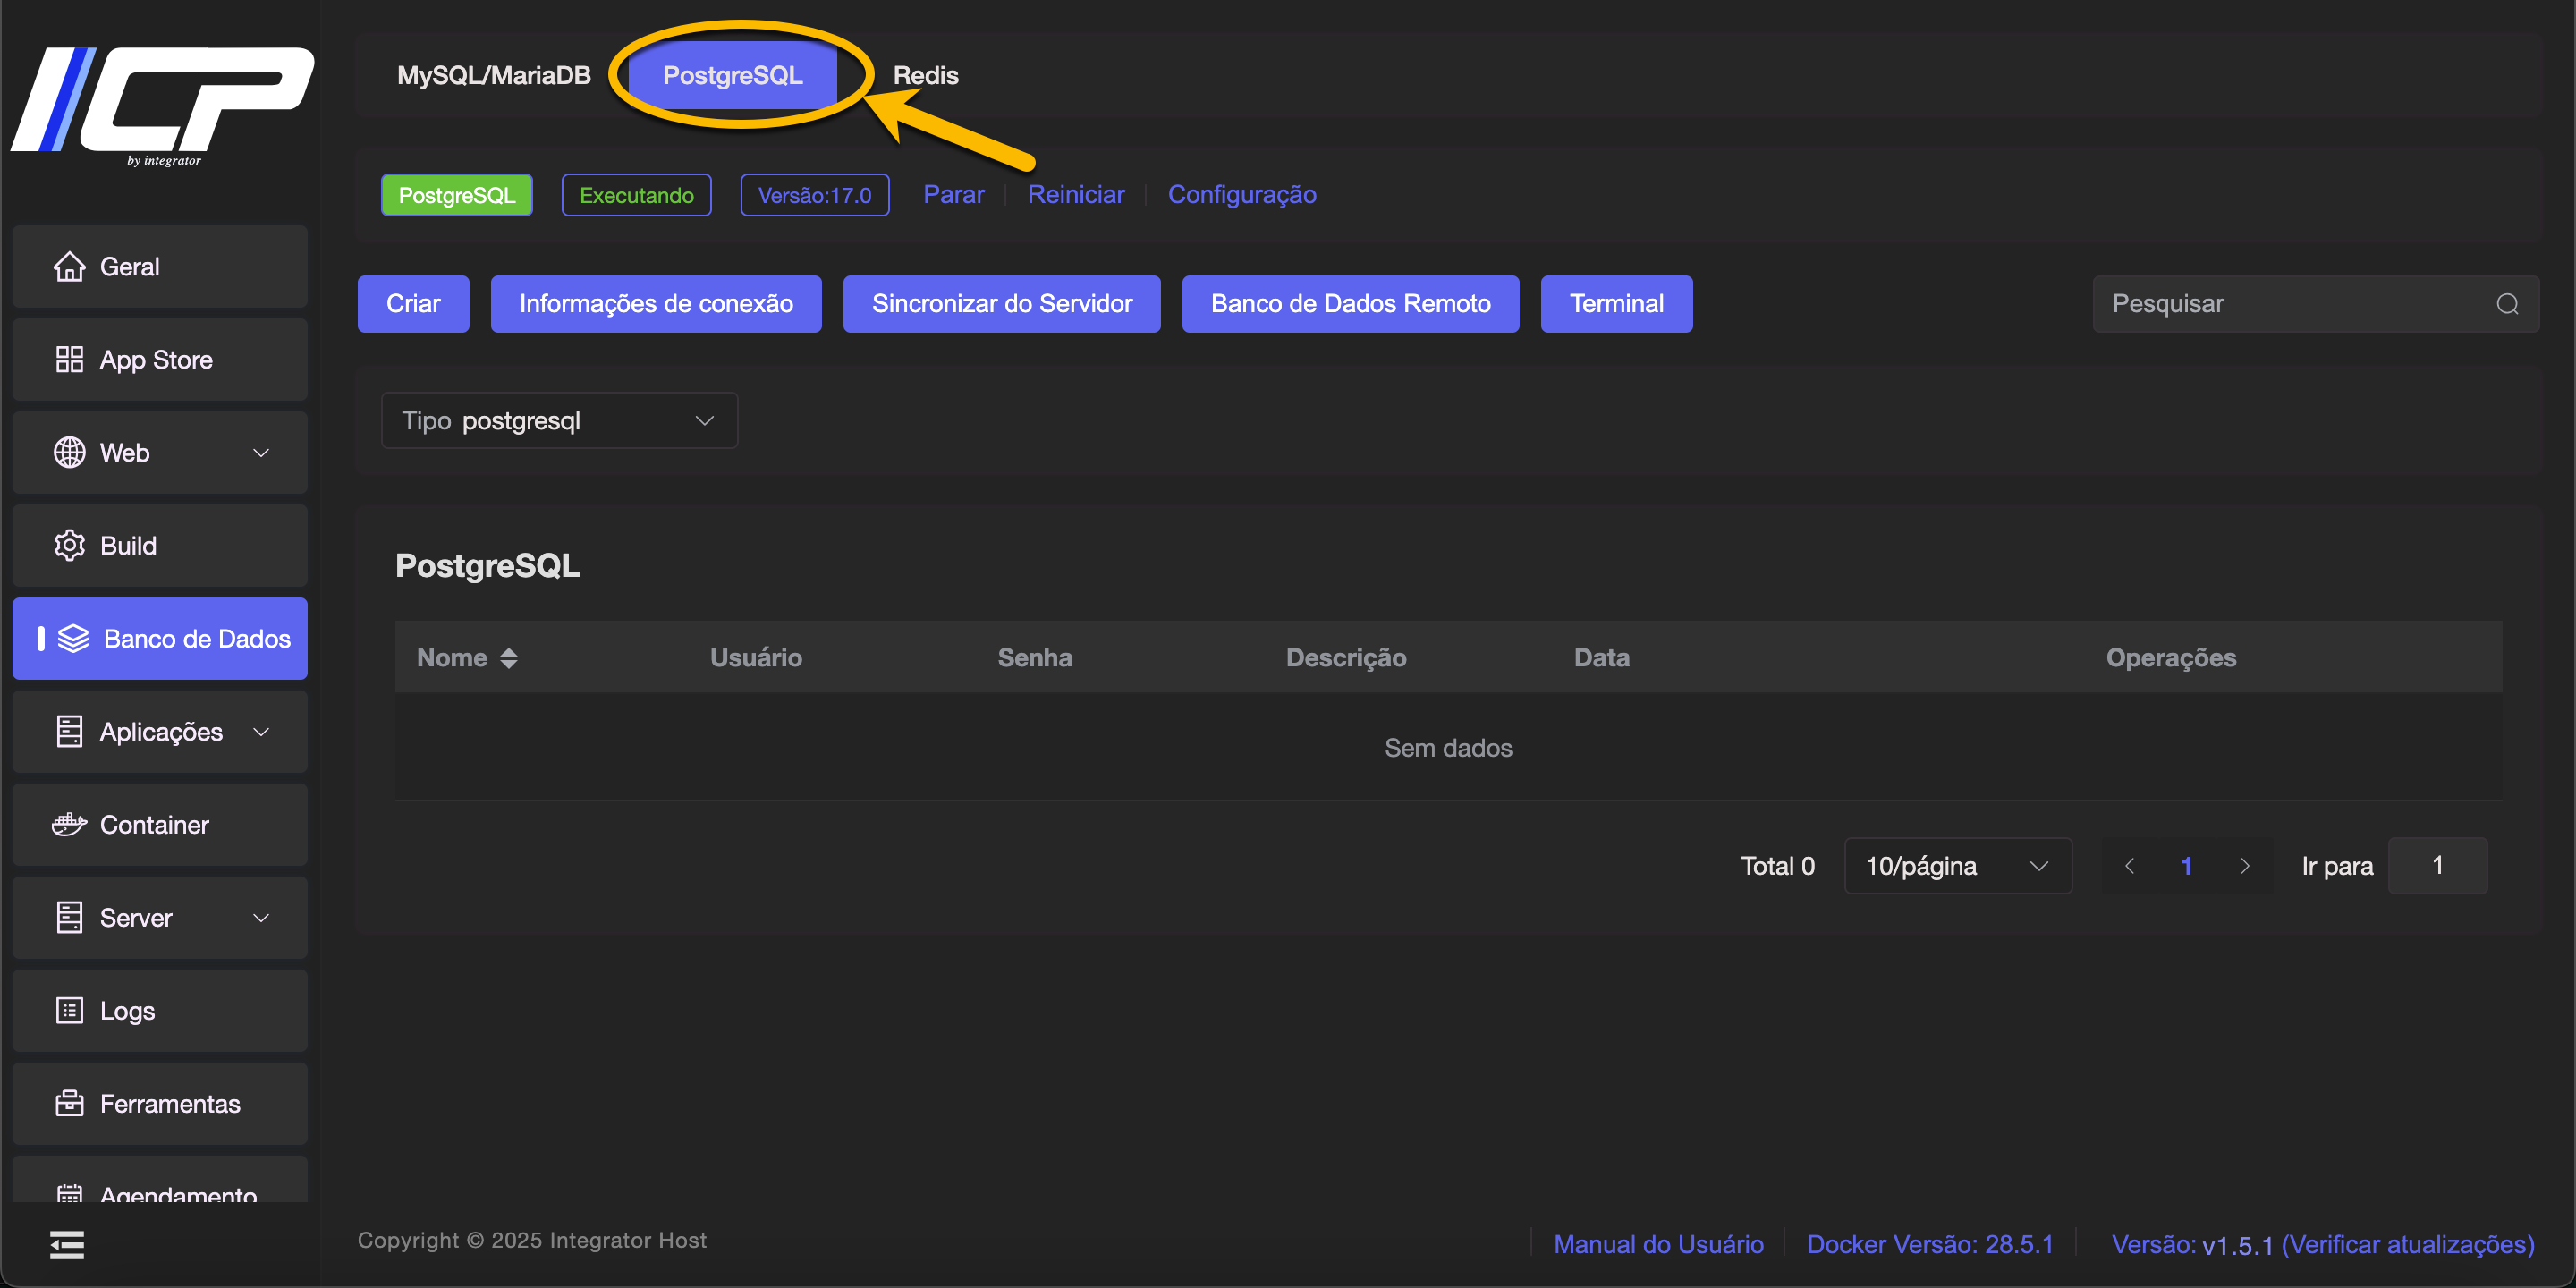Go to next pagination page arrow
2576x1288 pixels.
click(2244, 865)
